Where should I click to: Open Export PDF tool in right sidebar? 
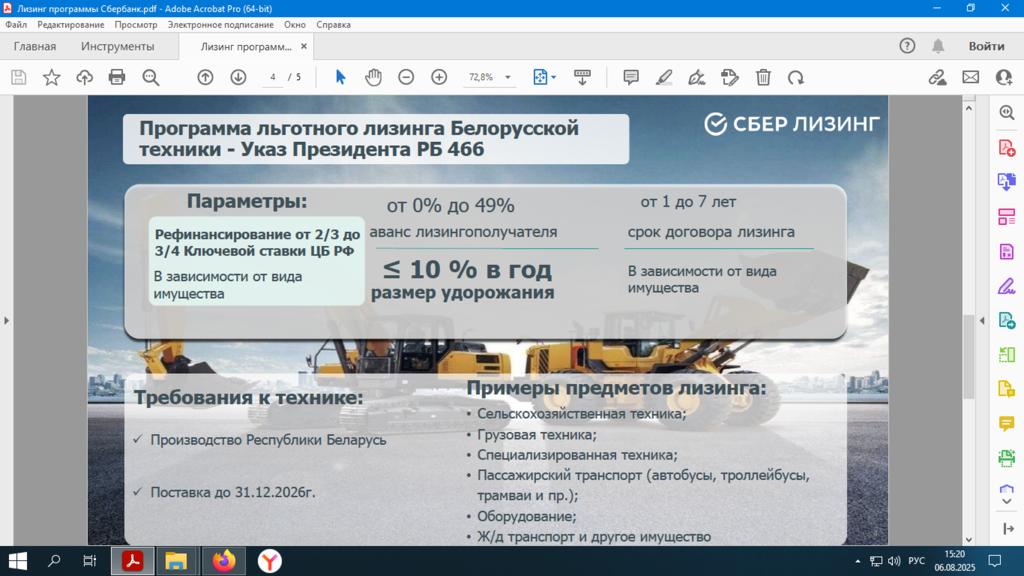[1007, 182]
